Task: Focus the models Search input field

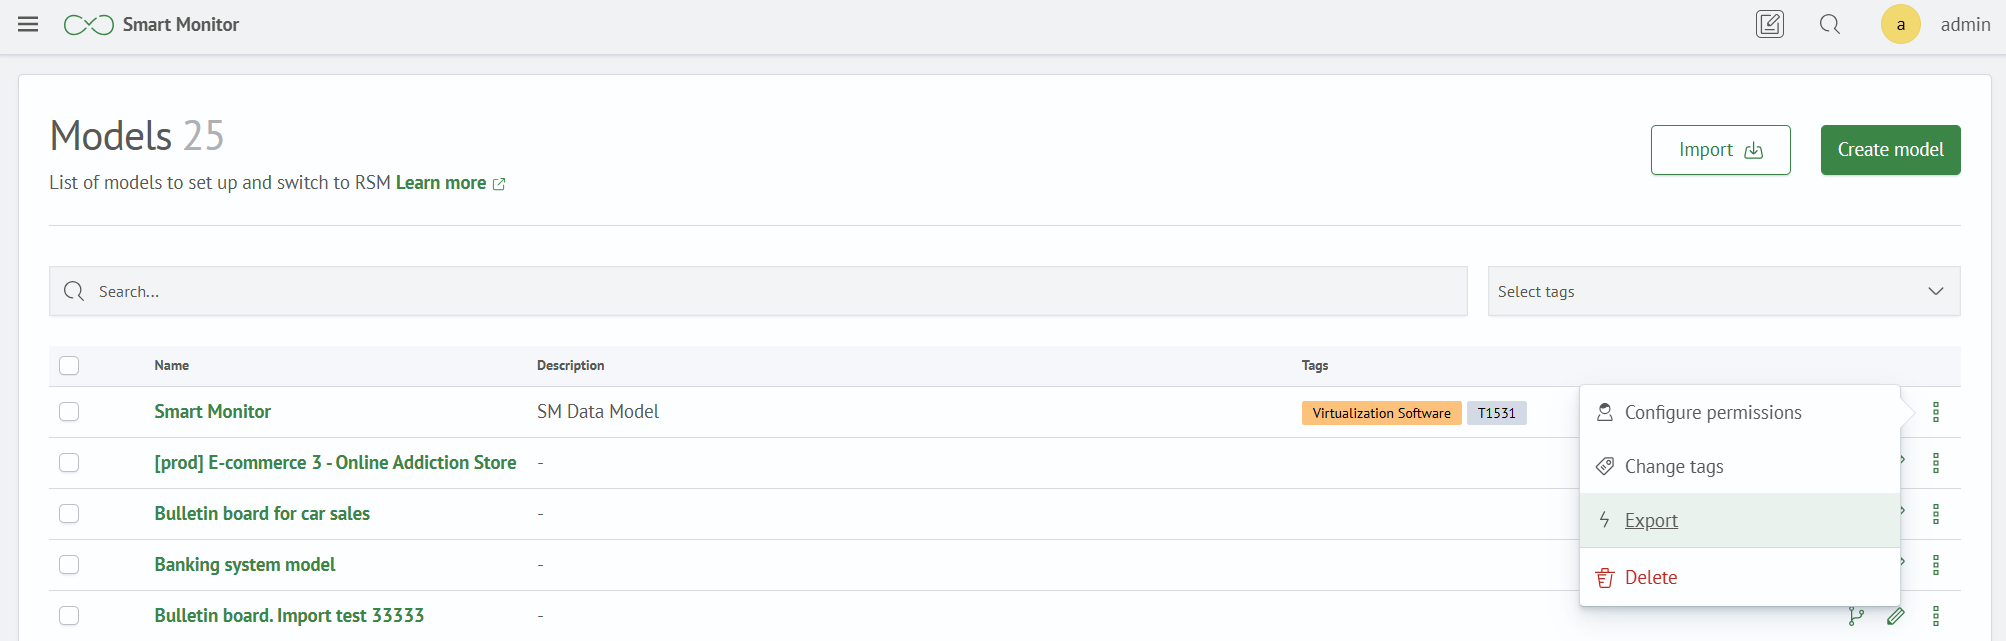Action: 758,291
